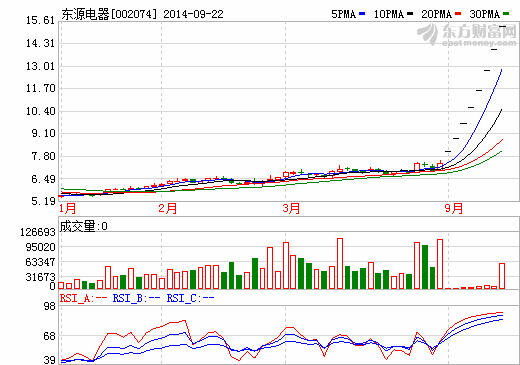Click the topmost price tick near 15.61
Viewport: 520px width, 365px height.
[x=502, y=26]
